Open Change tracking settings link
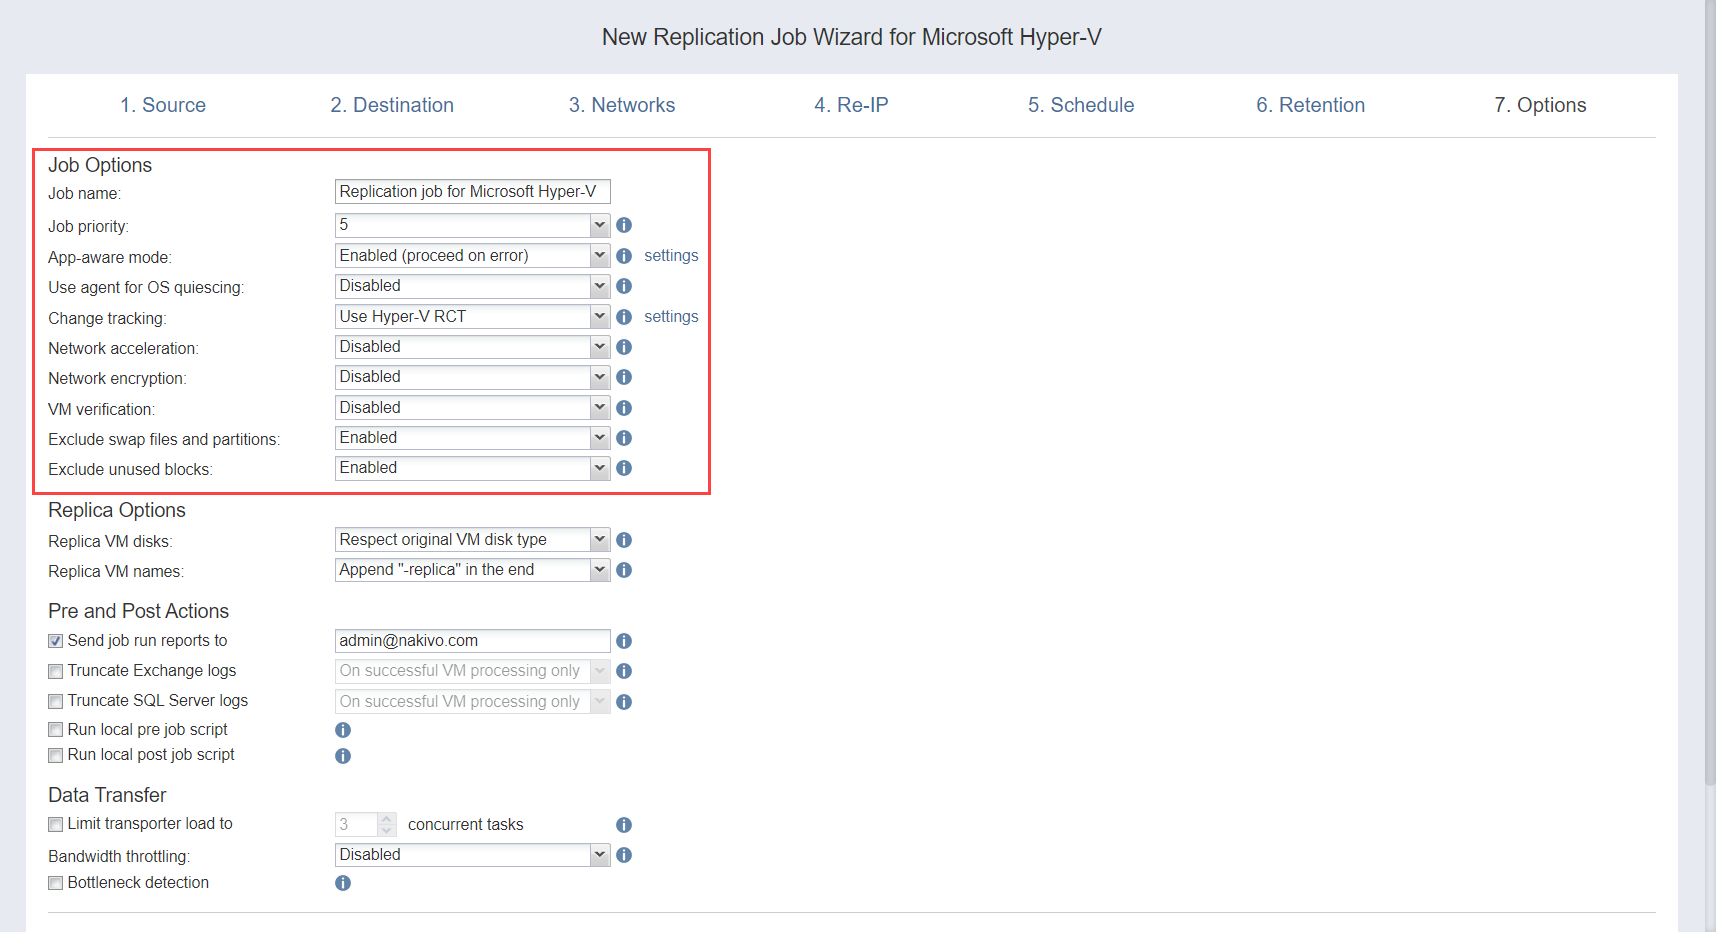The height and width of the screenshot is (932, 1716). pyautogui.click(x=671, y=317)
